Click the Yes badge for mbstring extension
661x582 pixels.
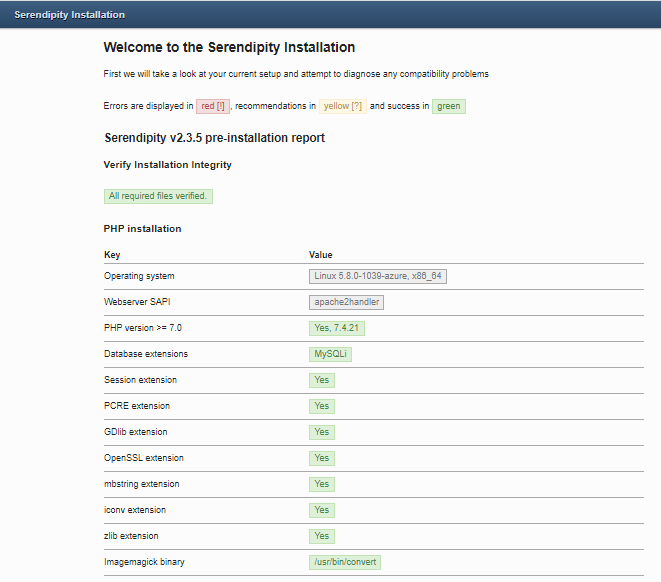pyautogui.click(x=321, y=484)
